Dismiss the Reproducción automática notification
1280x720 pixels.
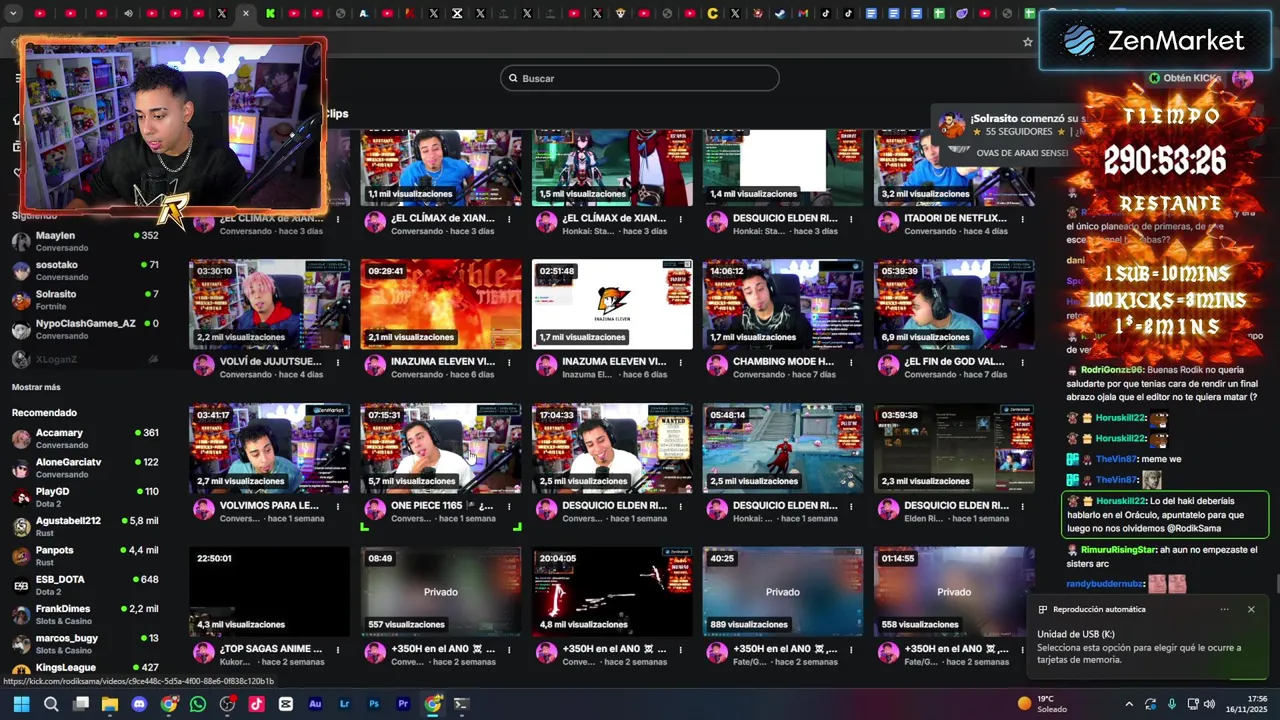point(1250,609)
